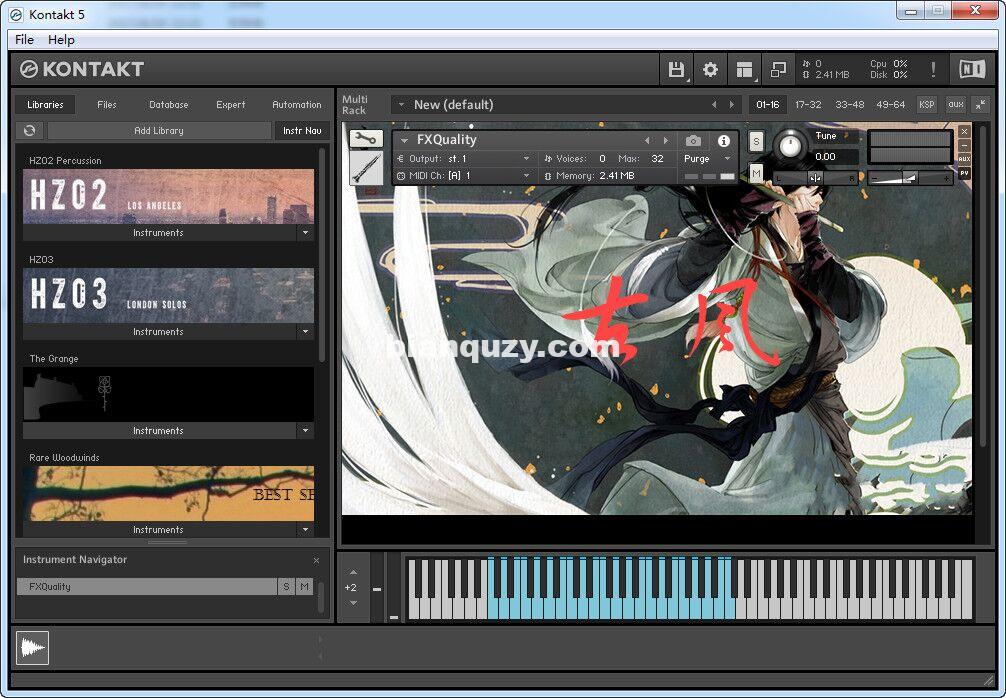
Task: Close the Instrument Navigator pane
Action: 316,561
